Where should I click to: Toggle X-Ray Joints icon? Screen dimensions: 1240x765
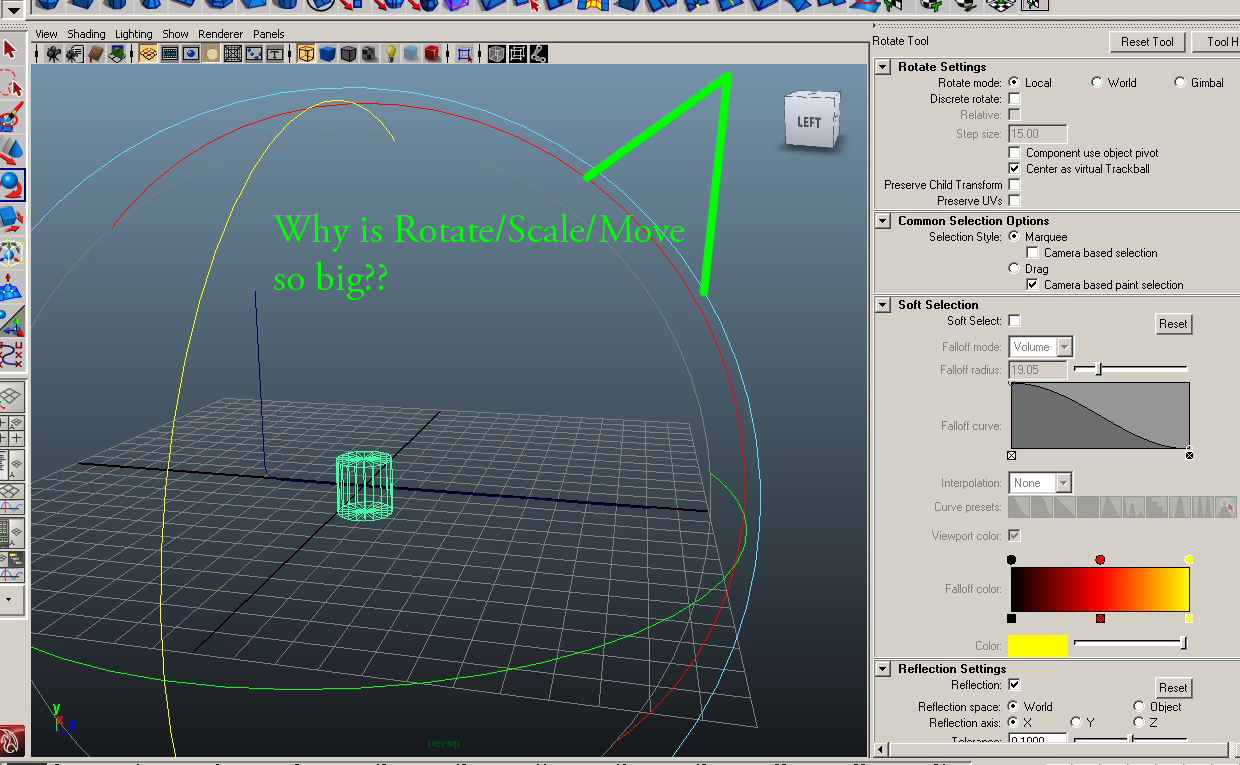point(538,53)
